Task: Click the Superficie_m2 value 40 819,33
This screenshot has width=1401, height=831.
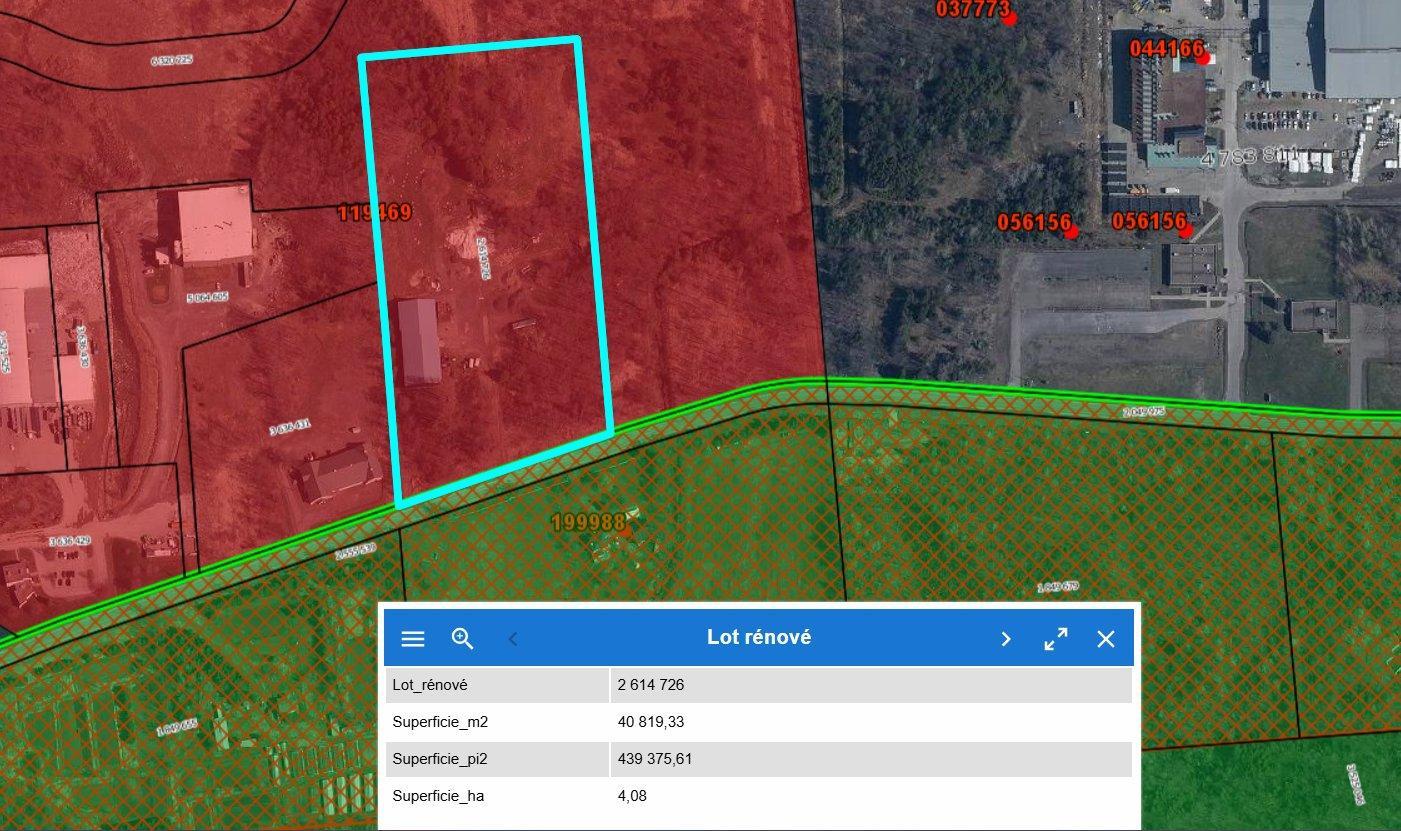Action: 651,722
